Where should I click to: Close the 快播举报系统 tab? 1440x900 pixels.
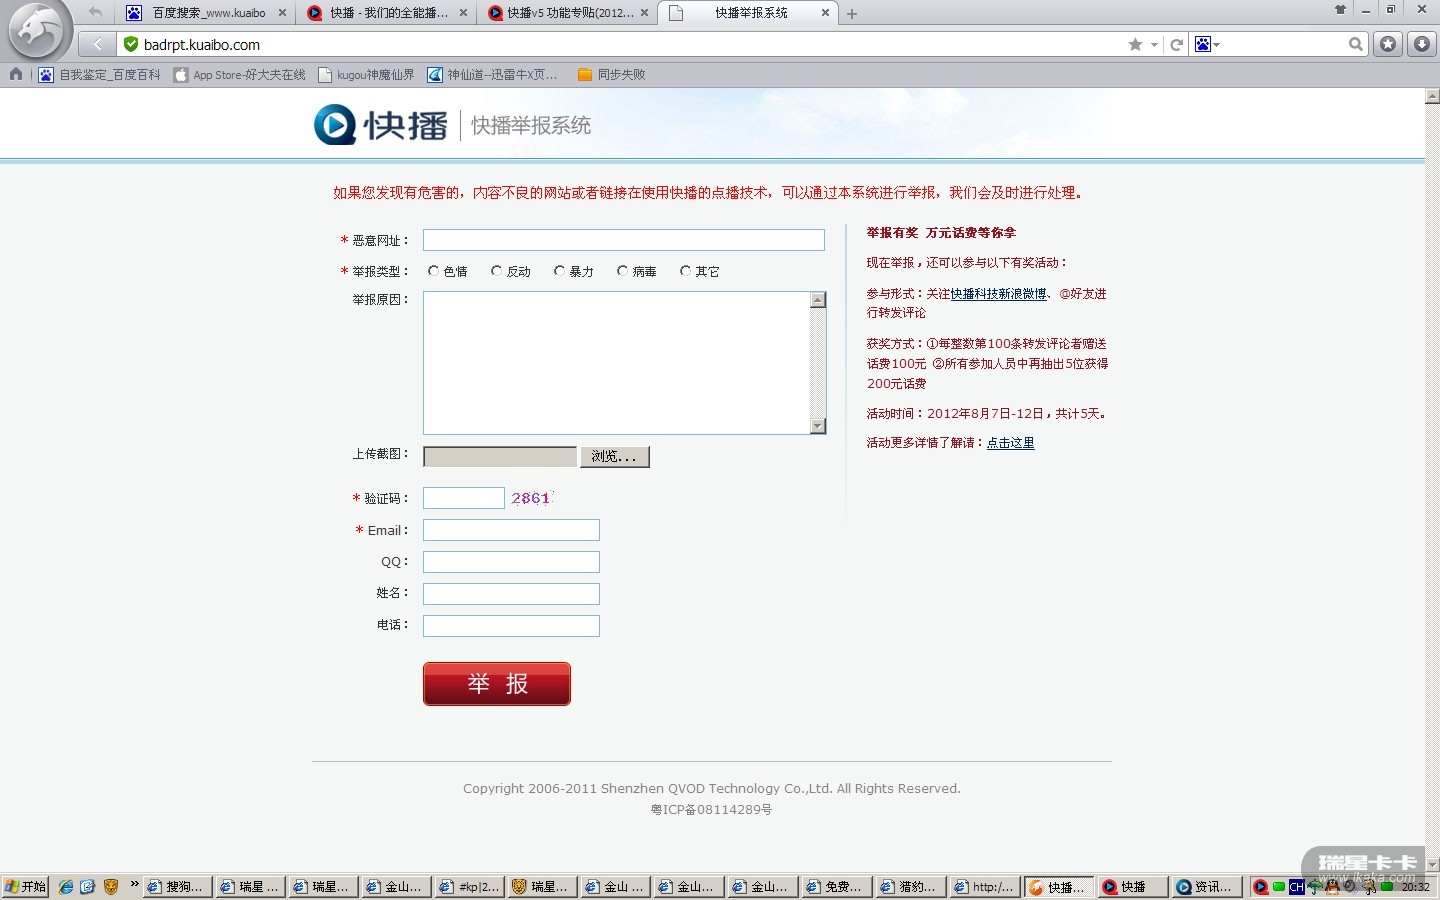[x=825, y=13]
